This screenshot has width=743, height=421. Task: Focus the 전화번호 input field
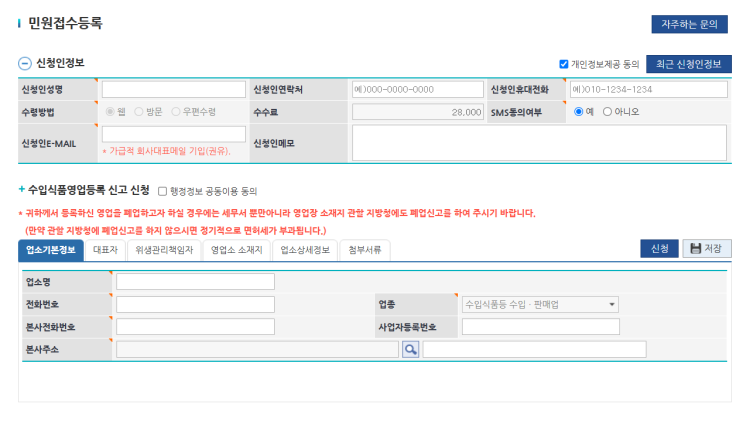[x=195, y=304]
